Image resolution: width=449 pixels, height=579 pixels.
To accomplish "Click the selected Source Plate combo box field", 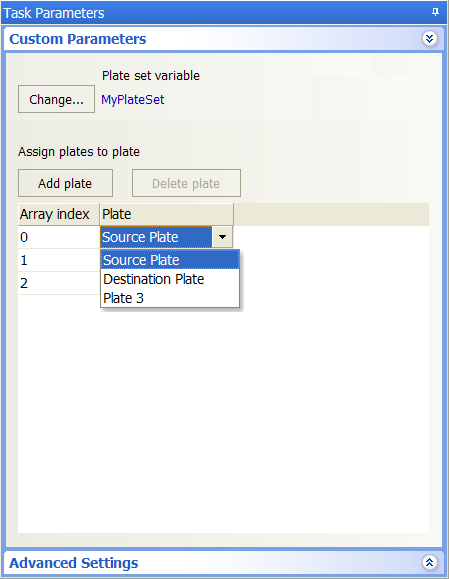I will point(156,237).
